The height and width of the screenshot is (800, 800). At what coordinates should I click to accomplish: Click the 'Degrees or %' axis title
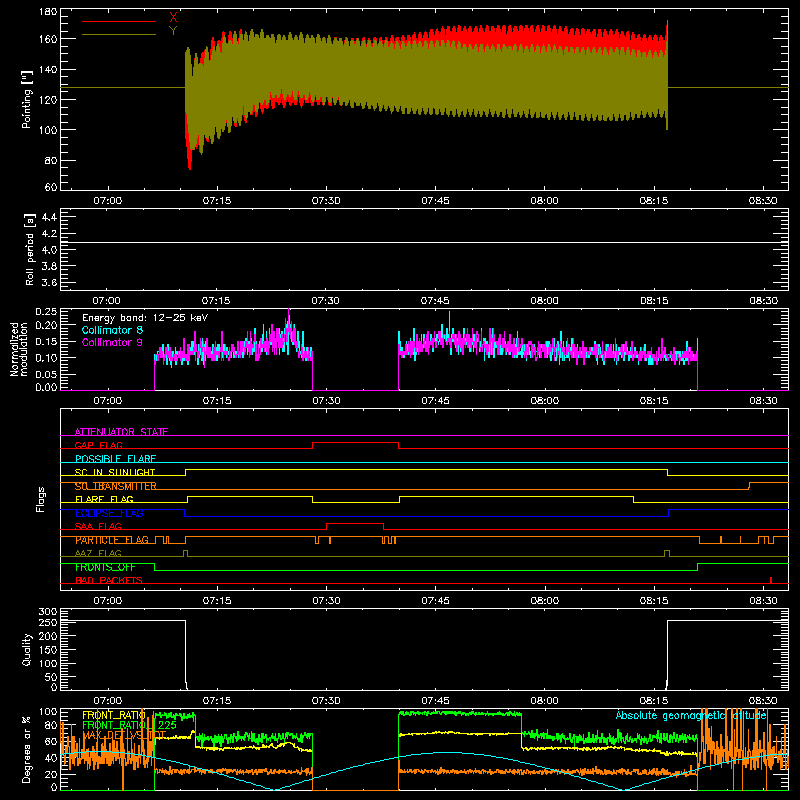27,749
